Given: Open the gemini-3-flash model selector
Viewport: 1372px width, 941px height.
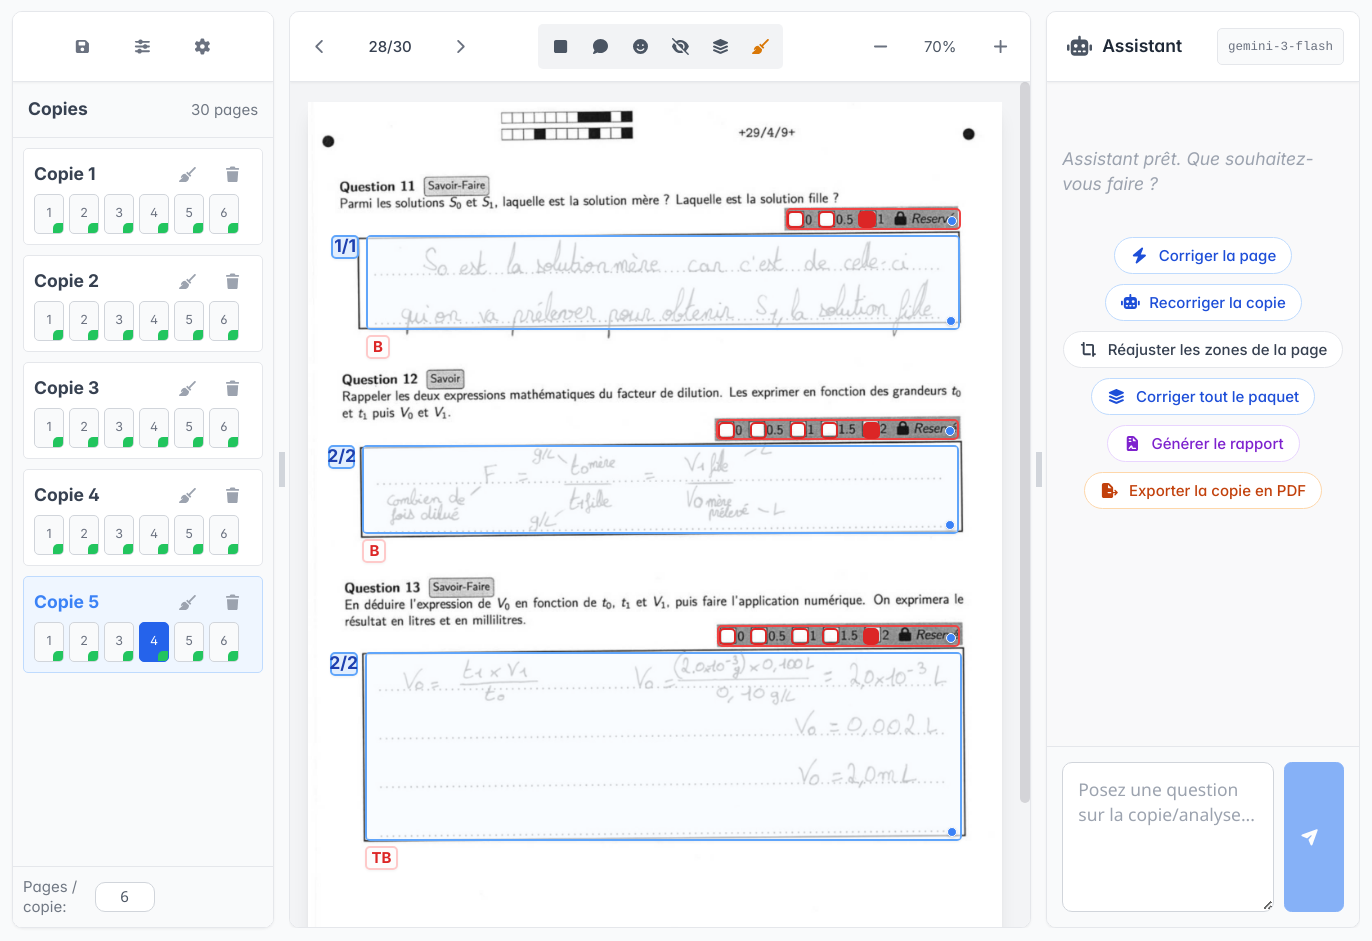Looking at the screenshot, I should (x=1279, y=47).
